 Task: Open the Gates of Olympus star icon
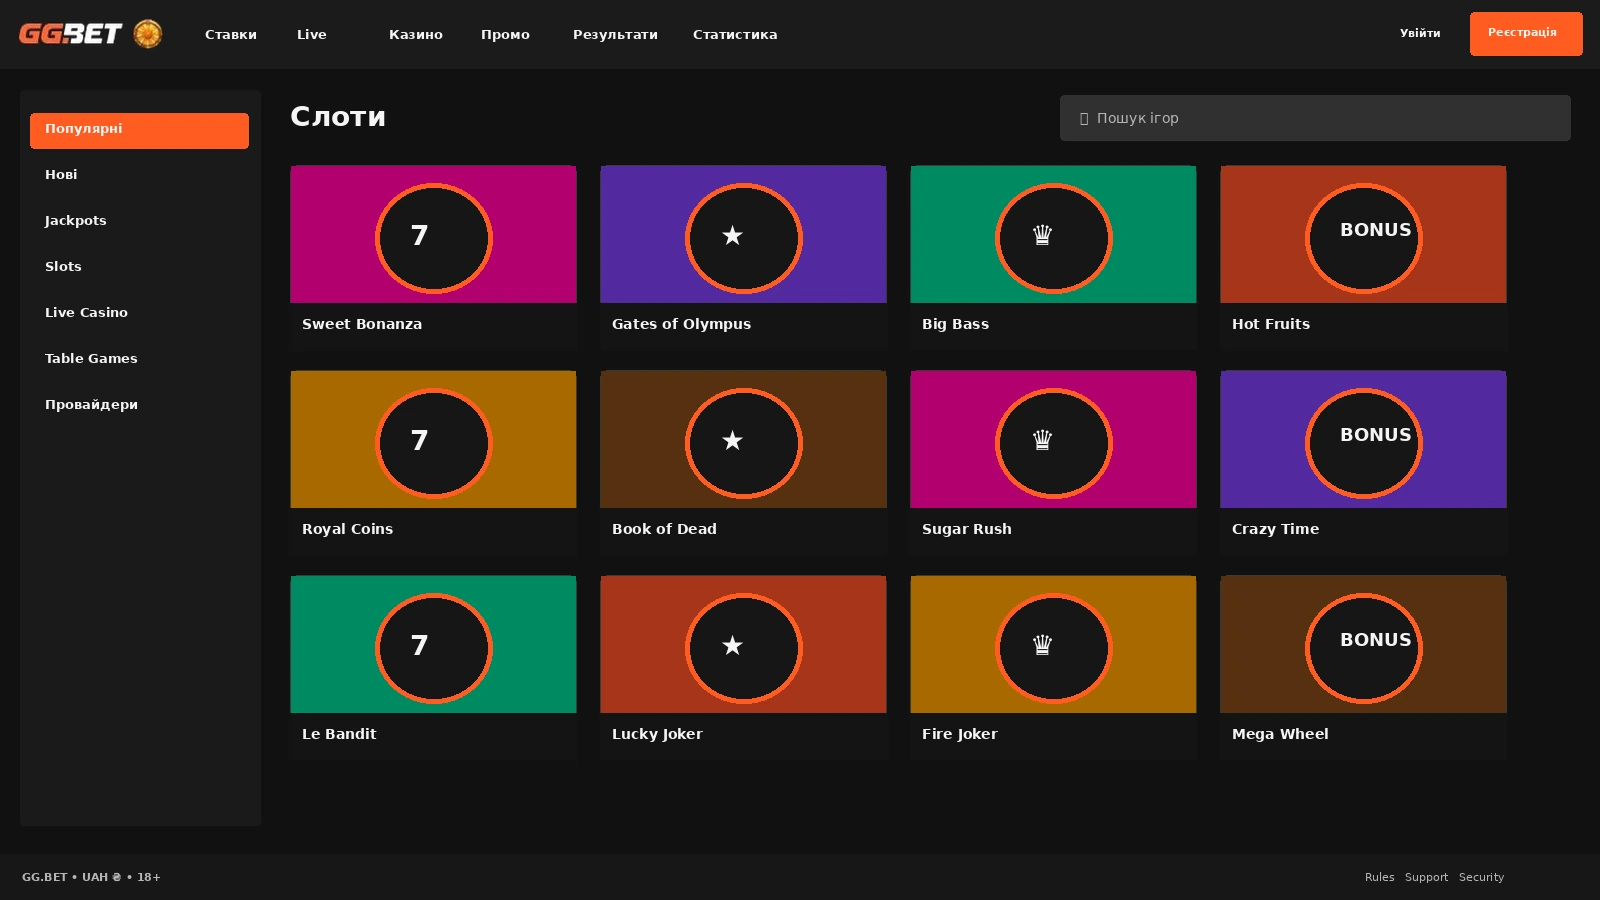pos(744,238)
